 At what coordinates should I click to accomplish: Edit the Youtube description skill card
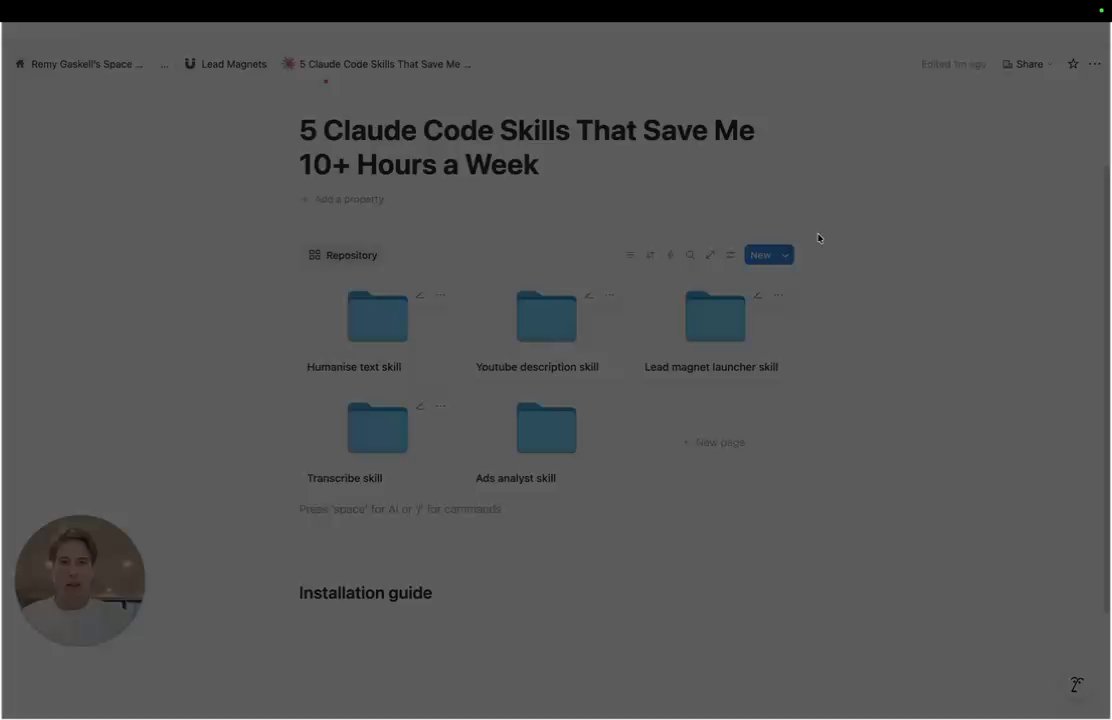(x=589, y=295)
